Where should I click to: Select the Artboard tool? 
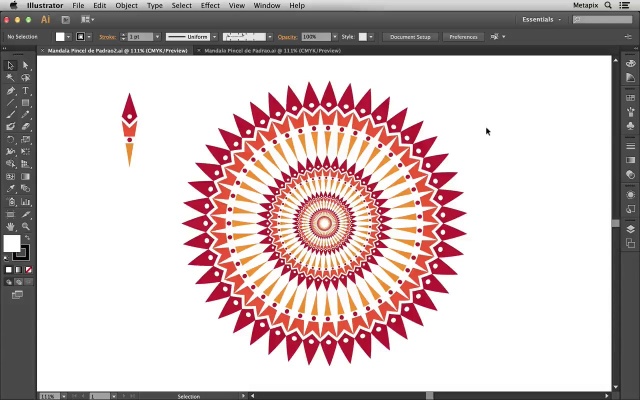coord(10,214)
